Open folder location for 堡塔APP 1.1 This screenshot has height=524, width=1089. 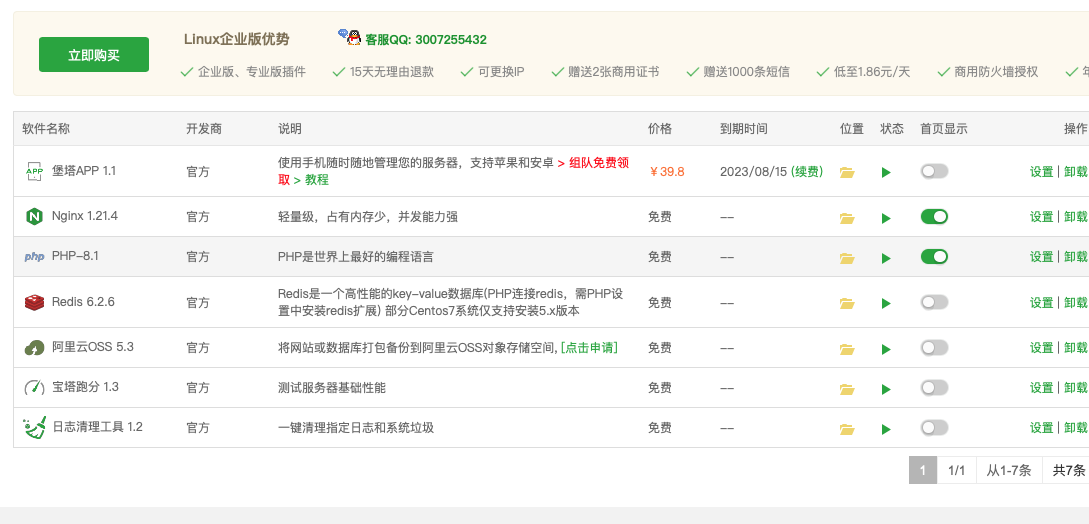847,172
